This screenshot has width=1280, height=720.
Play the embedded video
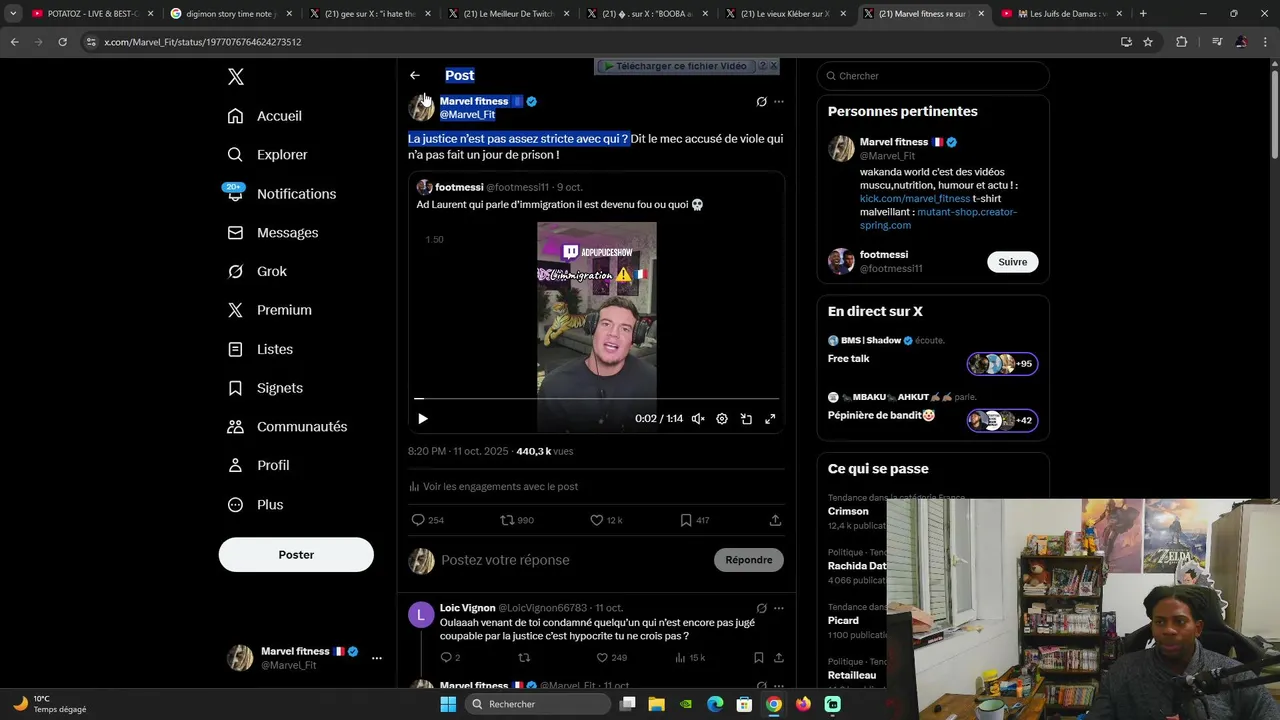pos(422,419)
